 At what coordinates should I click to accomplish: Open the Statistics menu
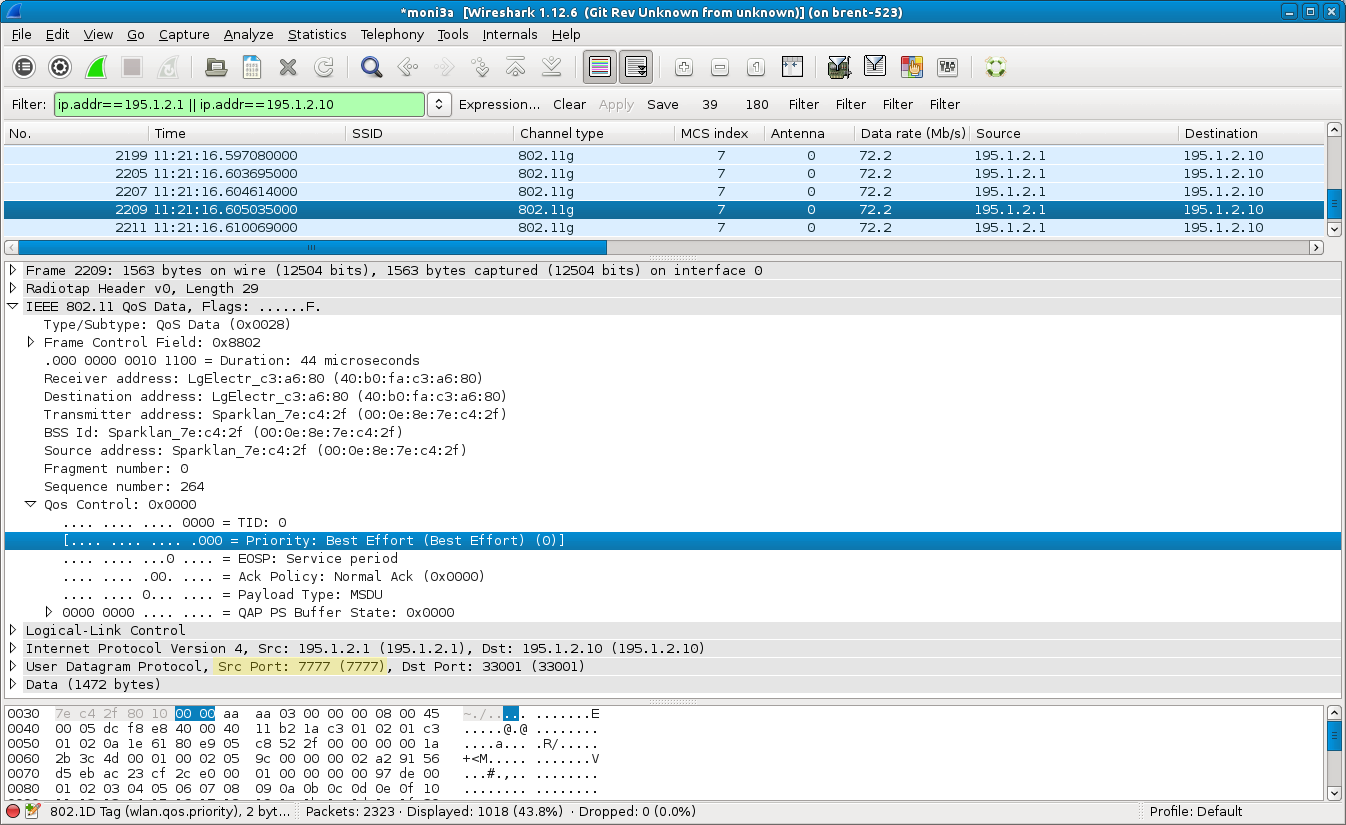point(317,34)
